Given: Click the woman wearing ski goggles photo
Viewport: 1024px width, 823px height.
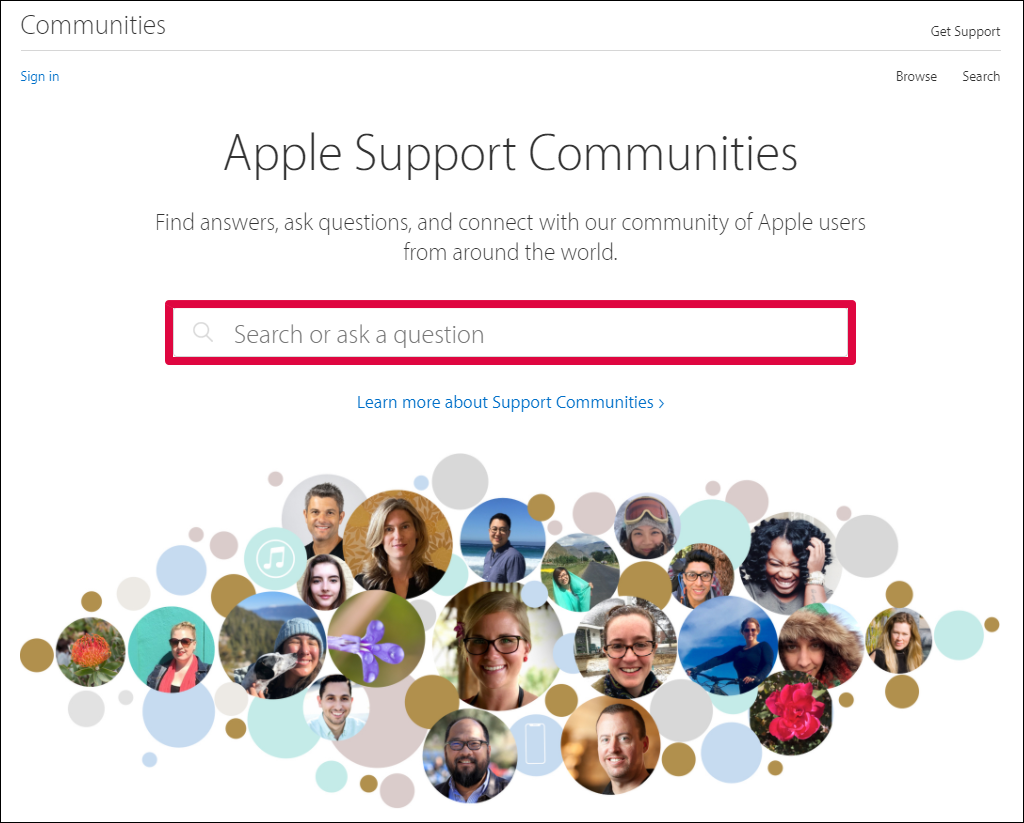Looking at the screenshot, I should point(647,526).
